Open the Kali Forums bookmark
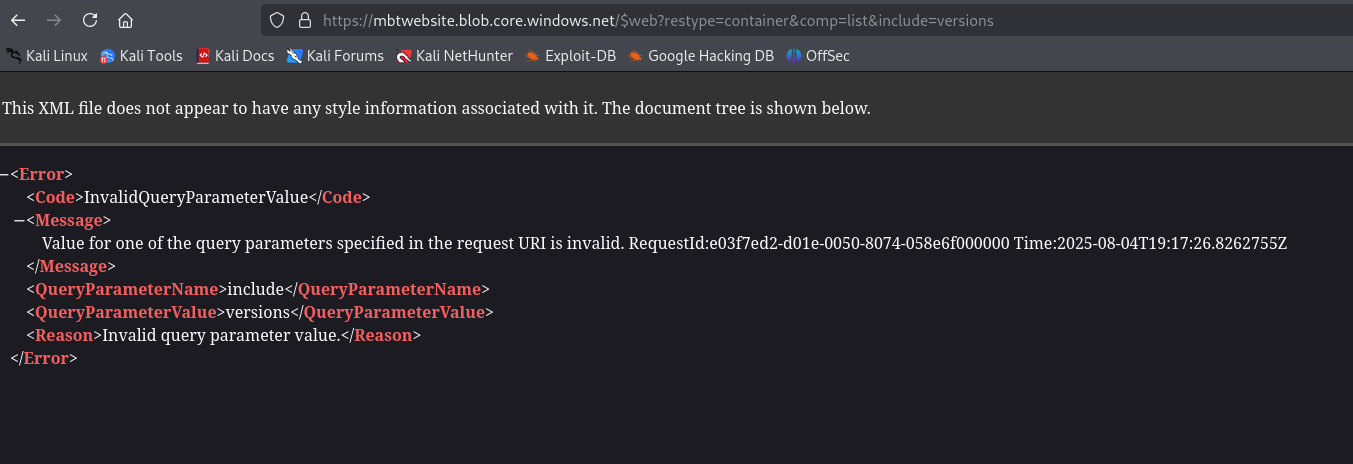 [335, 56]
